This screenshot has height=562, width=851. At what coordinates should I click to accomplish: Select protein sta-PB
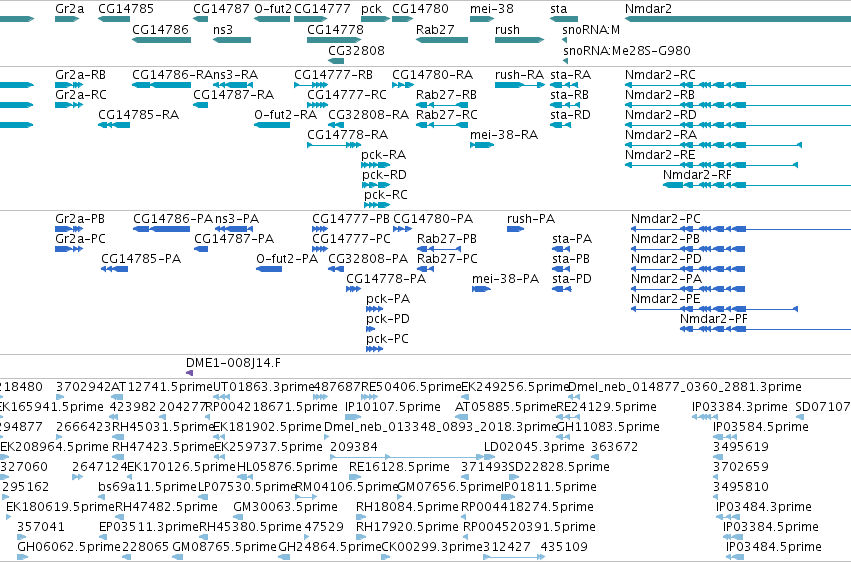(562, 269)
